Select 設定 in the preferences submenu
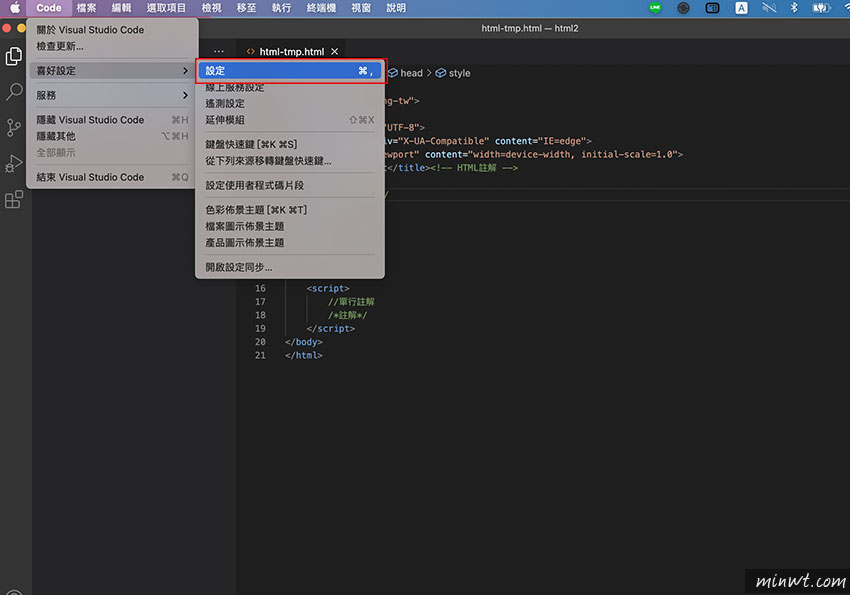Image resolution: width=850 pixels, height=595 pixels. click(290, 70)
